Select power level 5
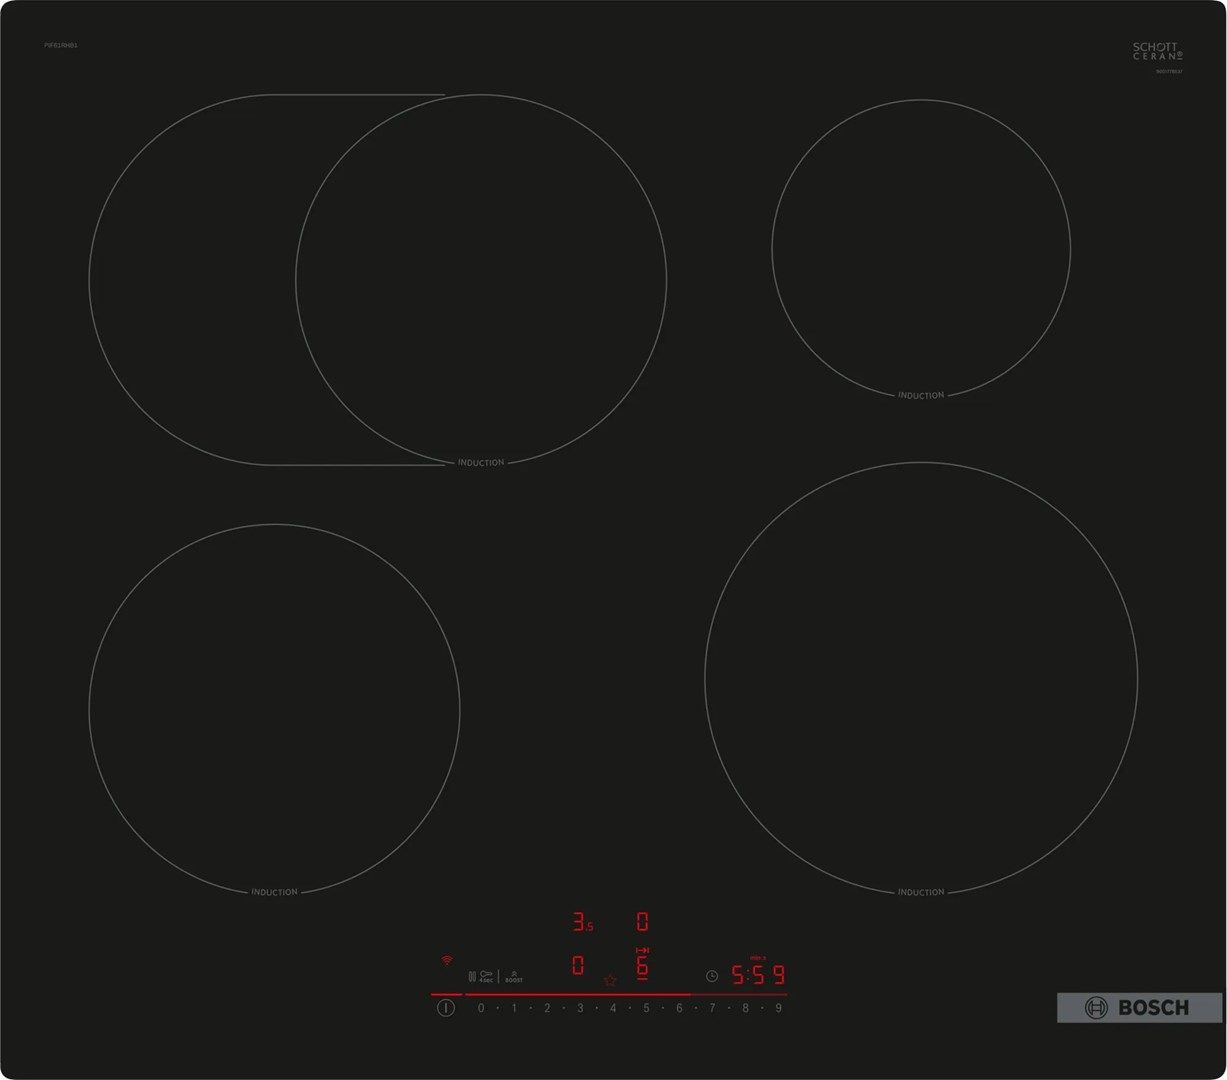The image size is (1227, 1080). [646, 1007]
